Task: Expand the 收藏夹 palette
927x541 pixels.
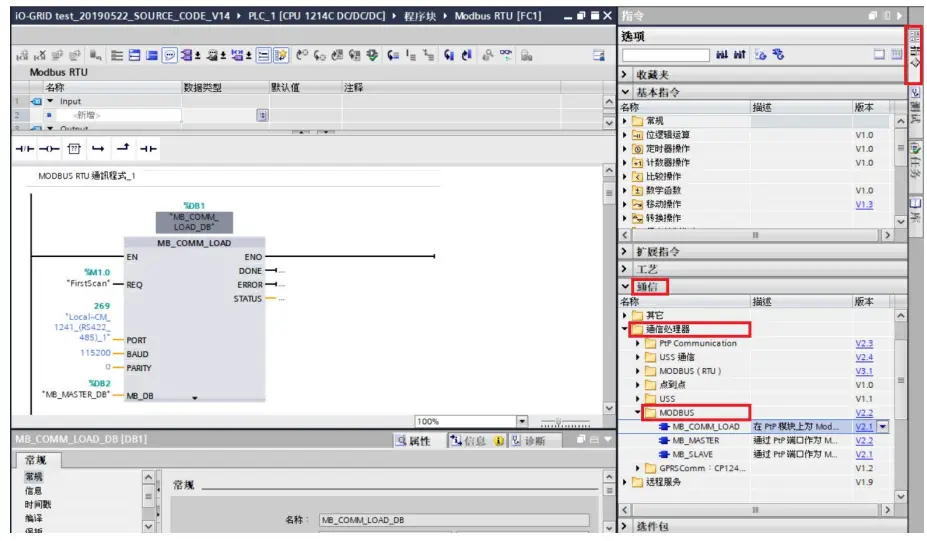Action: pyautogui.click(x=625, y=74)
